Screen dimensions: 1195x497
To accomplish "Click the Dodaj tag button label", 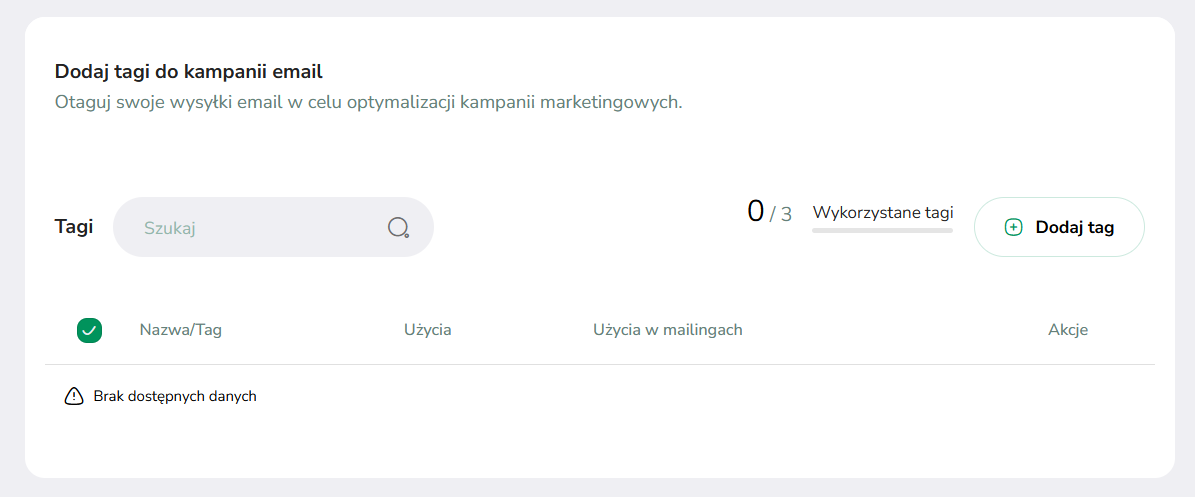I will [1075, 227].
